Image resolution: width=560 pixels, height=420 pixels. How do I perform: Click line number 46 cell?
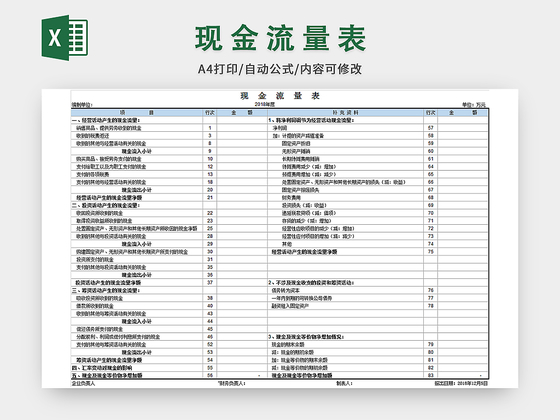(x=210, y=337)
